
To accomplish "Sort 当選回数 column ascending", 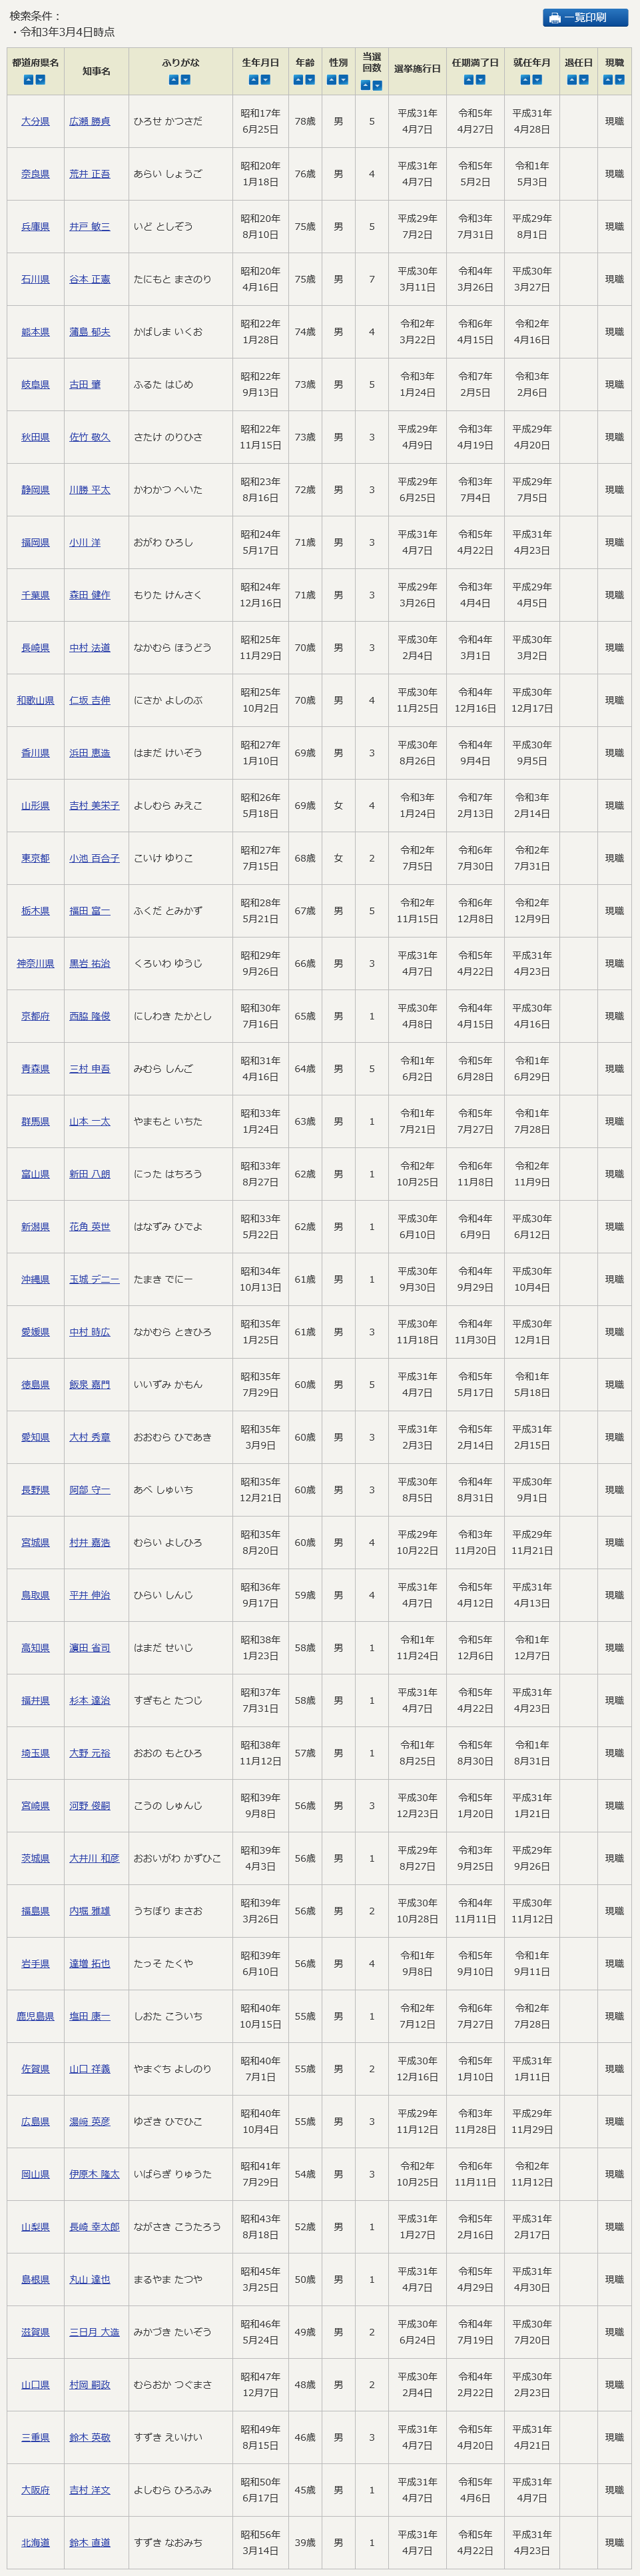I will 365,85.
